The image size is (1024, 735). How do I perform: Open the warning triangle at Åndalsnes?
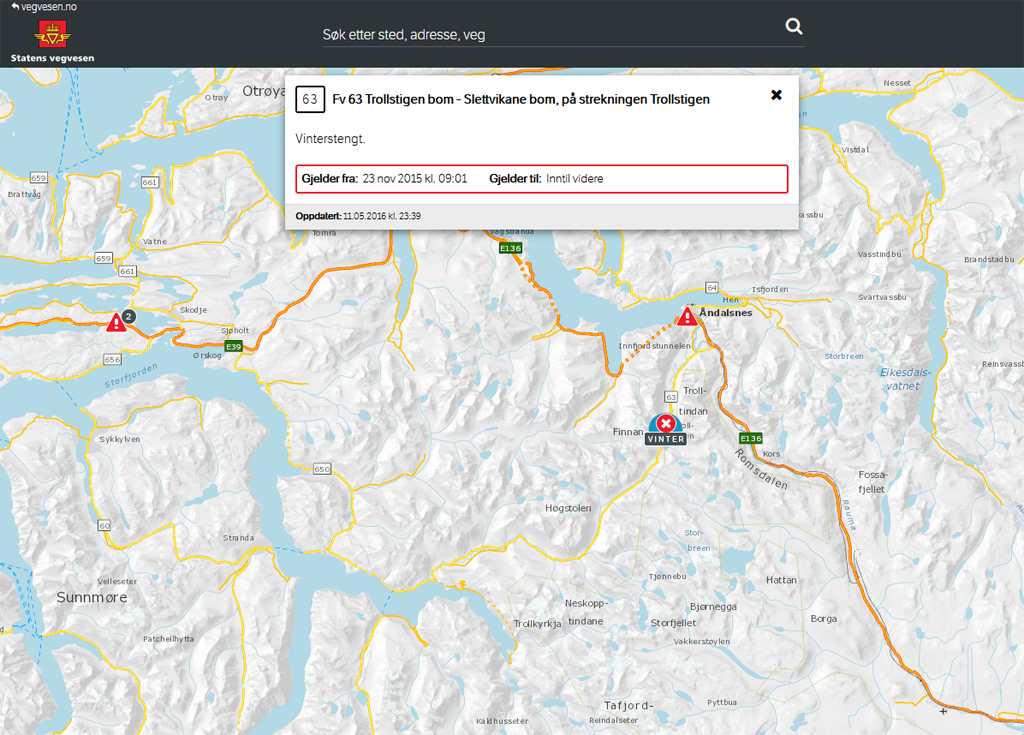click(x=687, y=317)
